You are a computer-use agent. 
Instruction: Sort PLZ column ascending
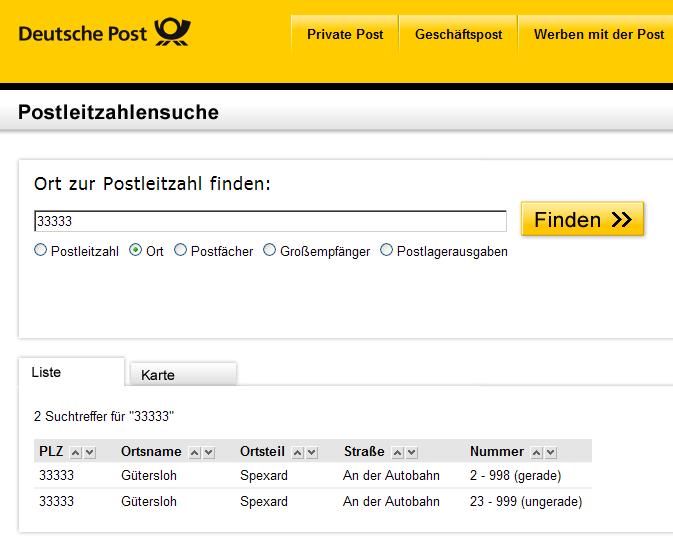(x=75, y=453)
